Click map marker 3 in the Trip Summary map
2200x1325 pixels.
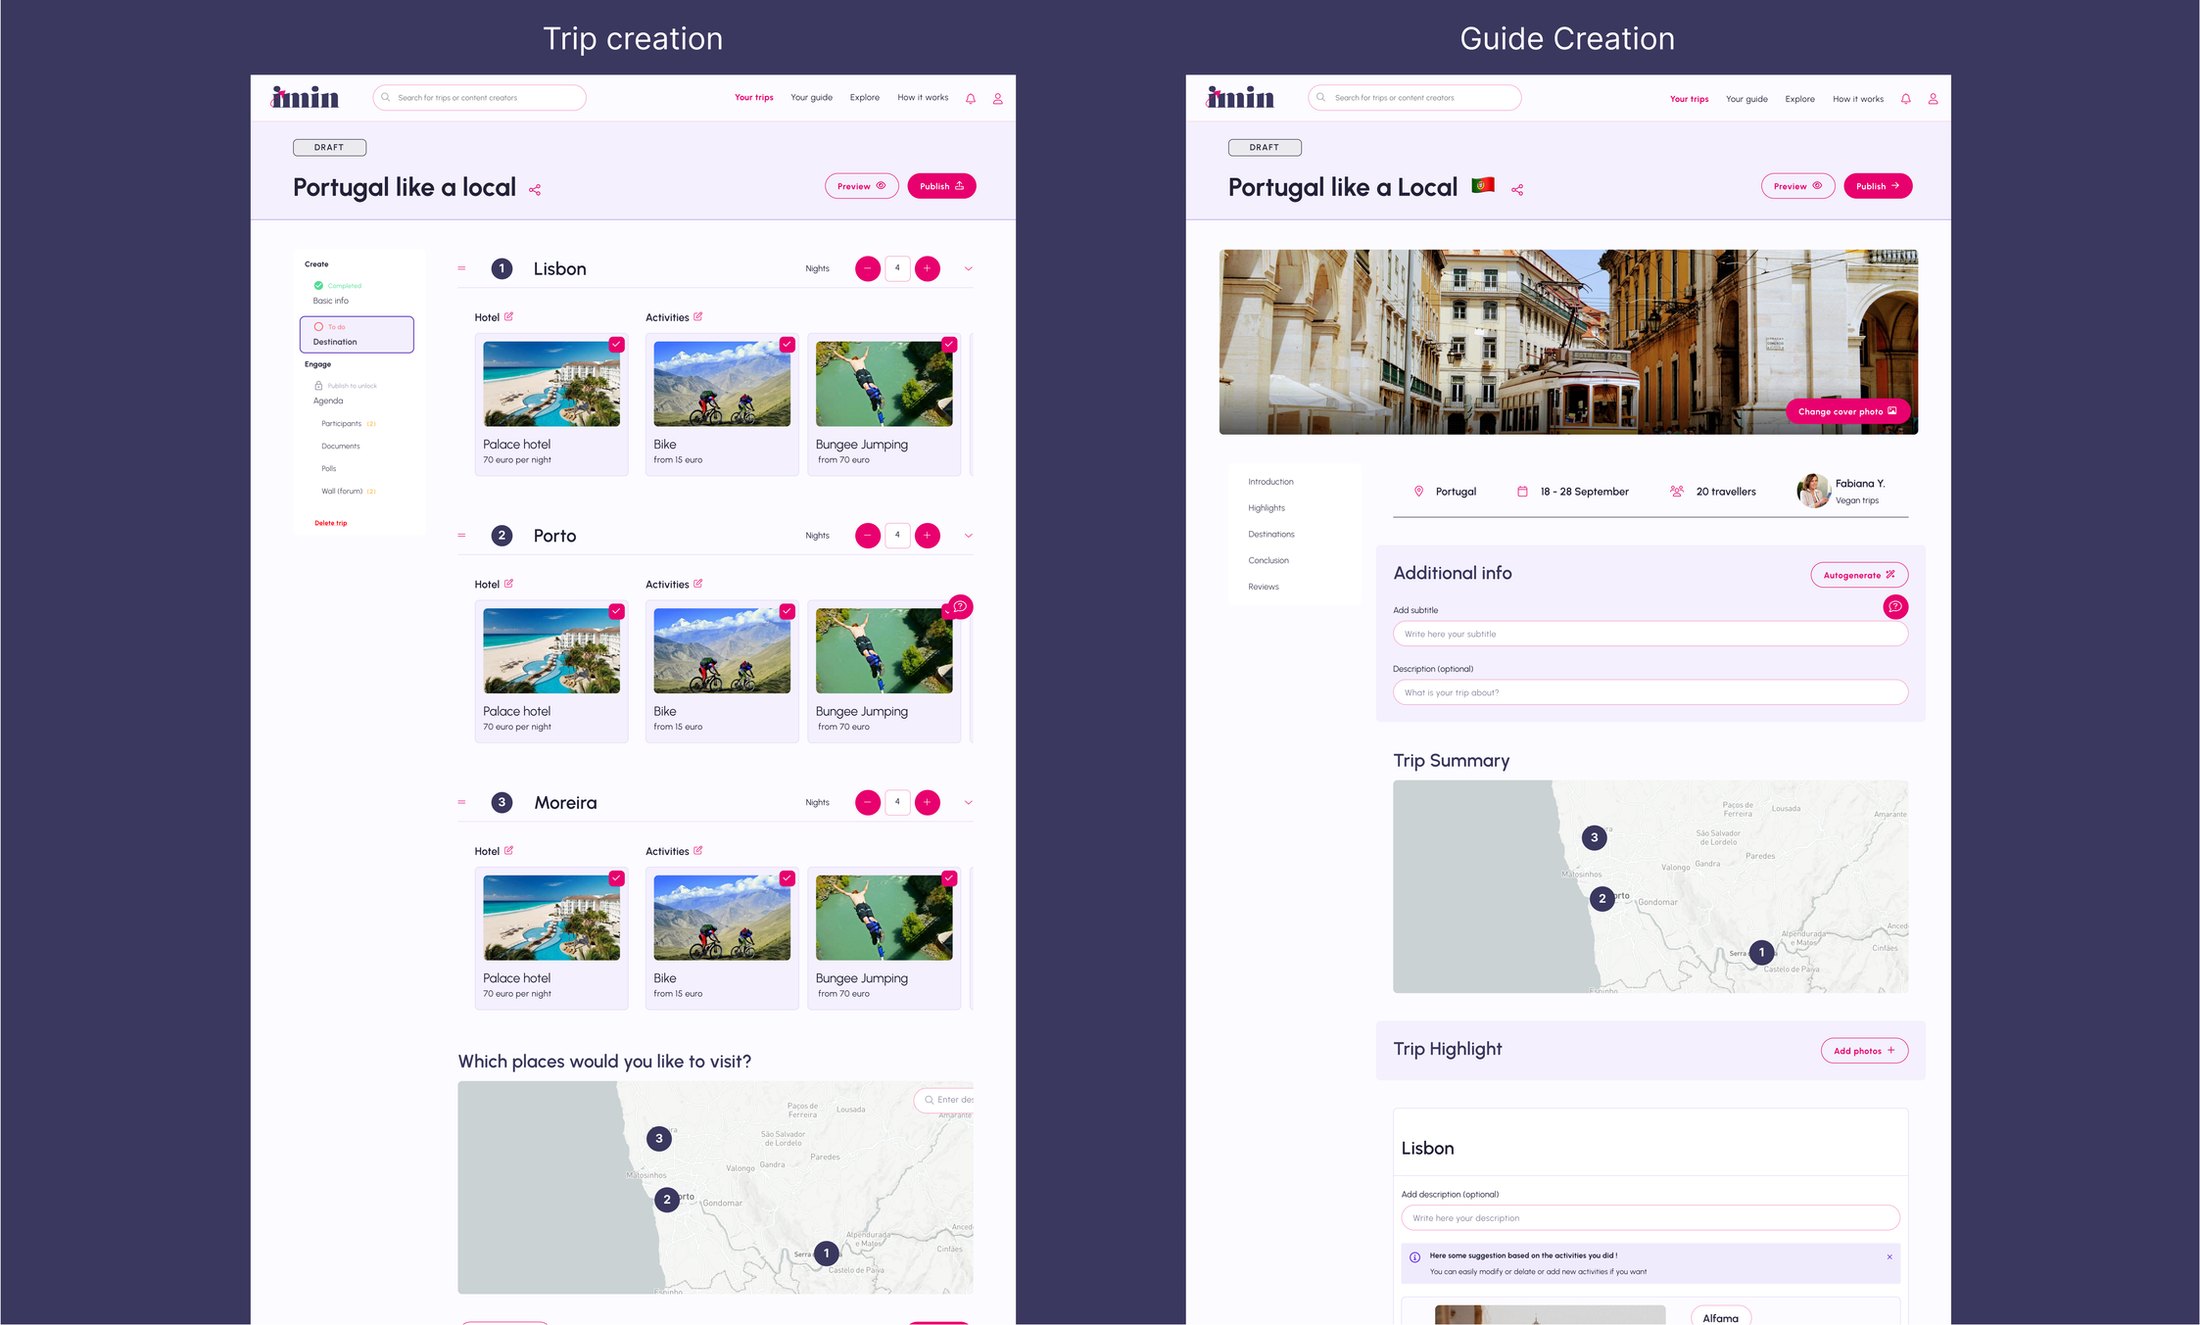click(x=1594, y=837)
